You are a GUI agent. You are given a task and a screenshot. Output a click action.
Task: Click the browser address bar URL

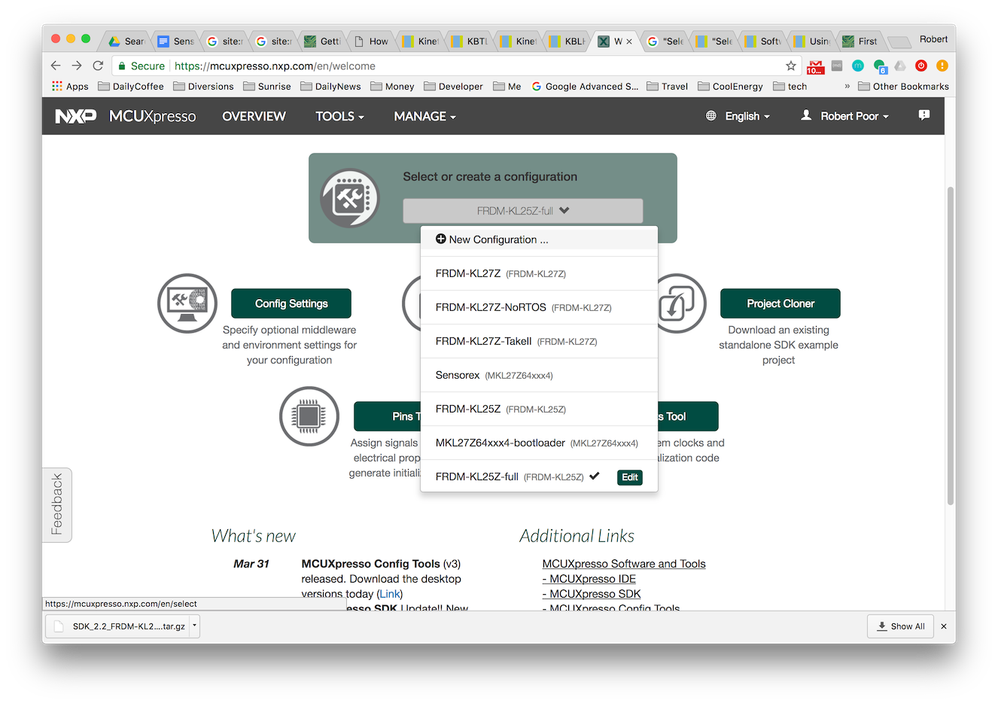274,66
